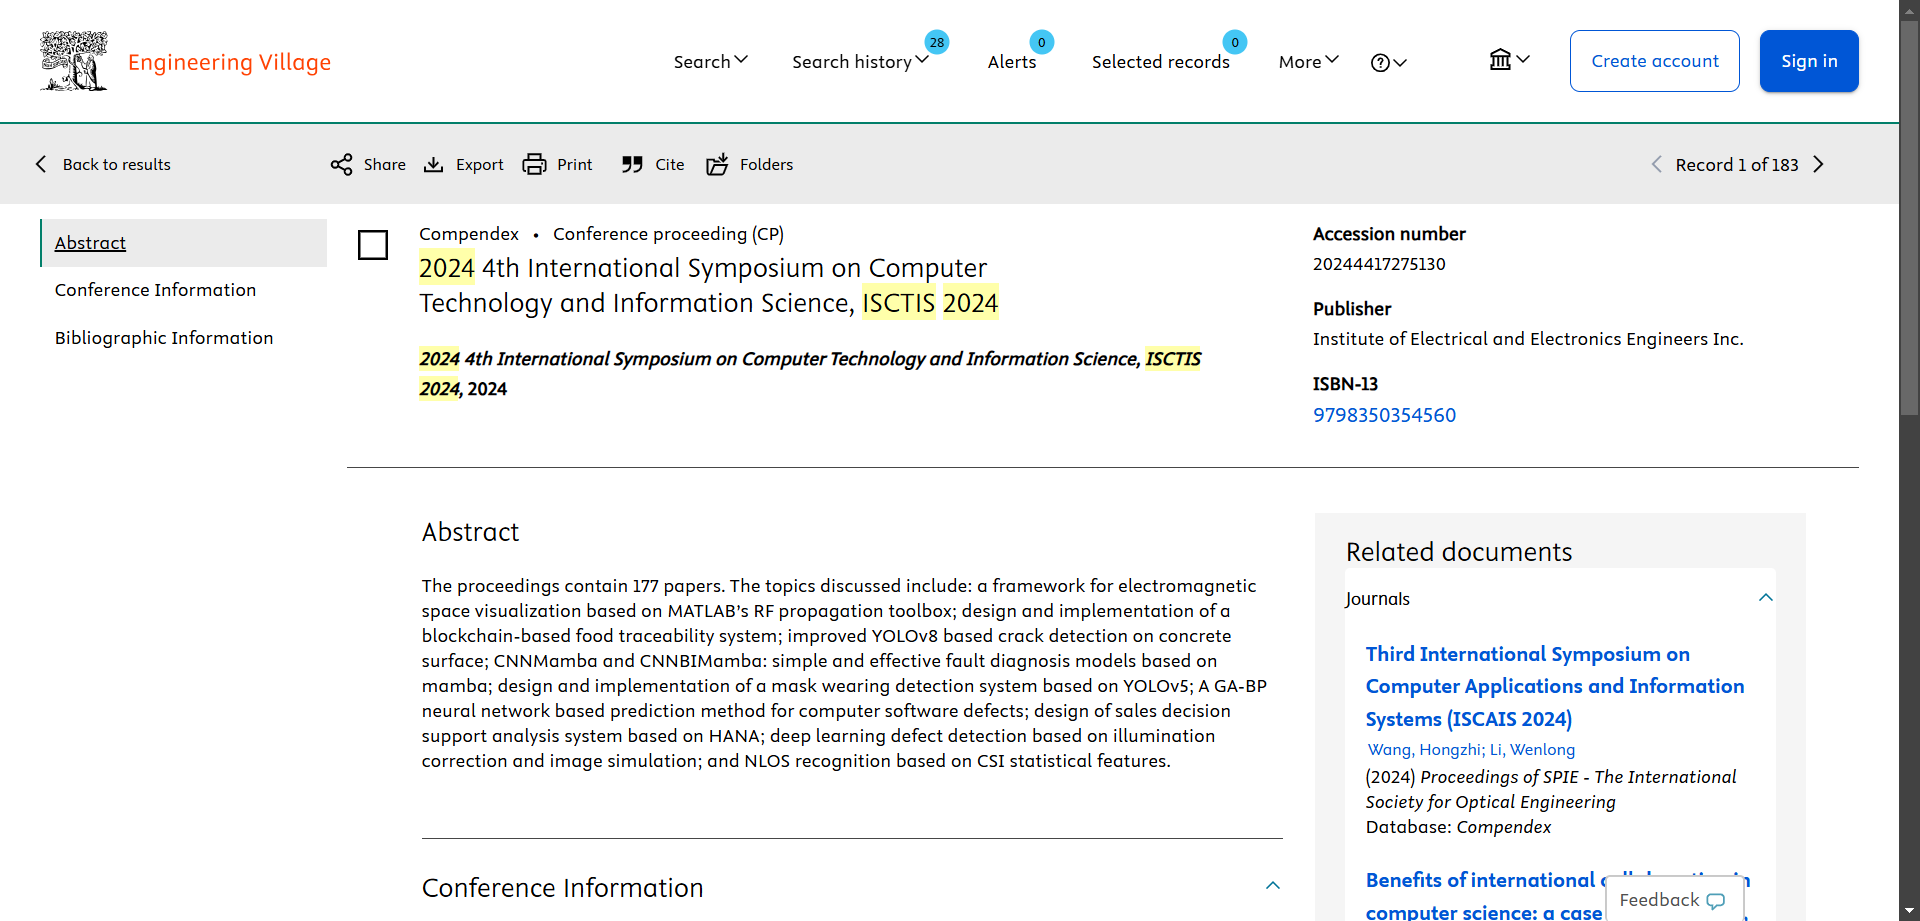
Task: Click scrollbar down arrow
Action: [1909, 911]
